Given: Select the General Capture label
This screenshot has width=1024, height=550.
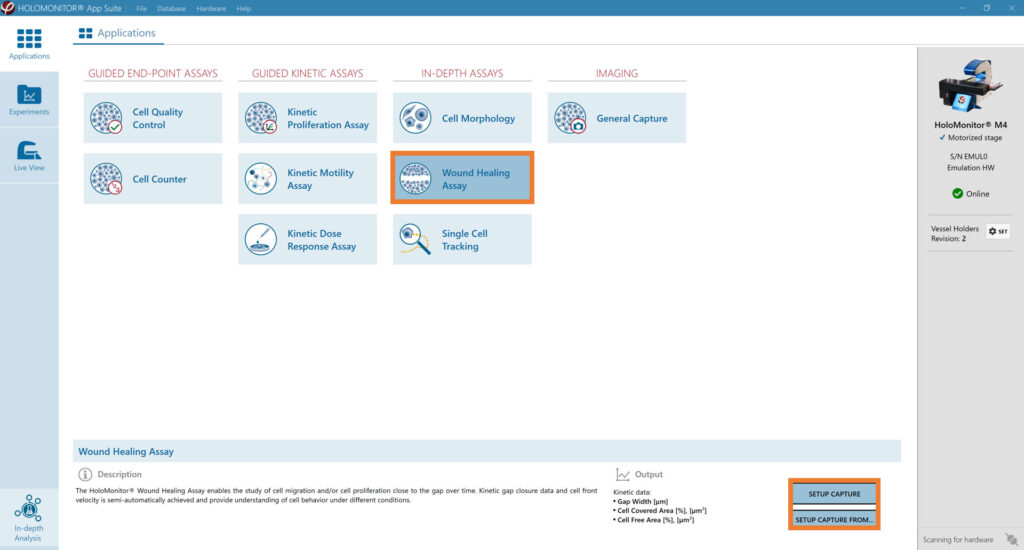Looking at the screenshot, I should [x=632, y=118].
